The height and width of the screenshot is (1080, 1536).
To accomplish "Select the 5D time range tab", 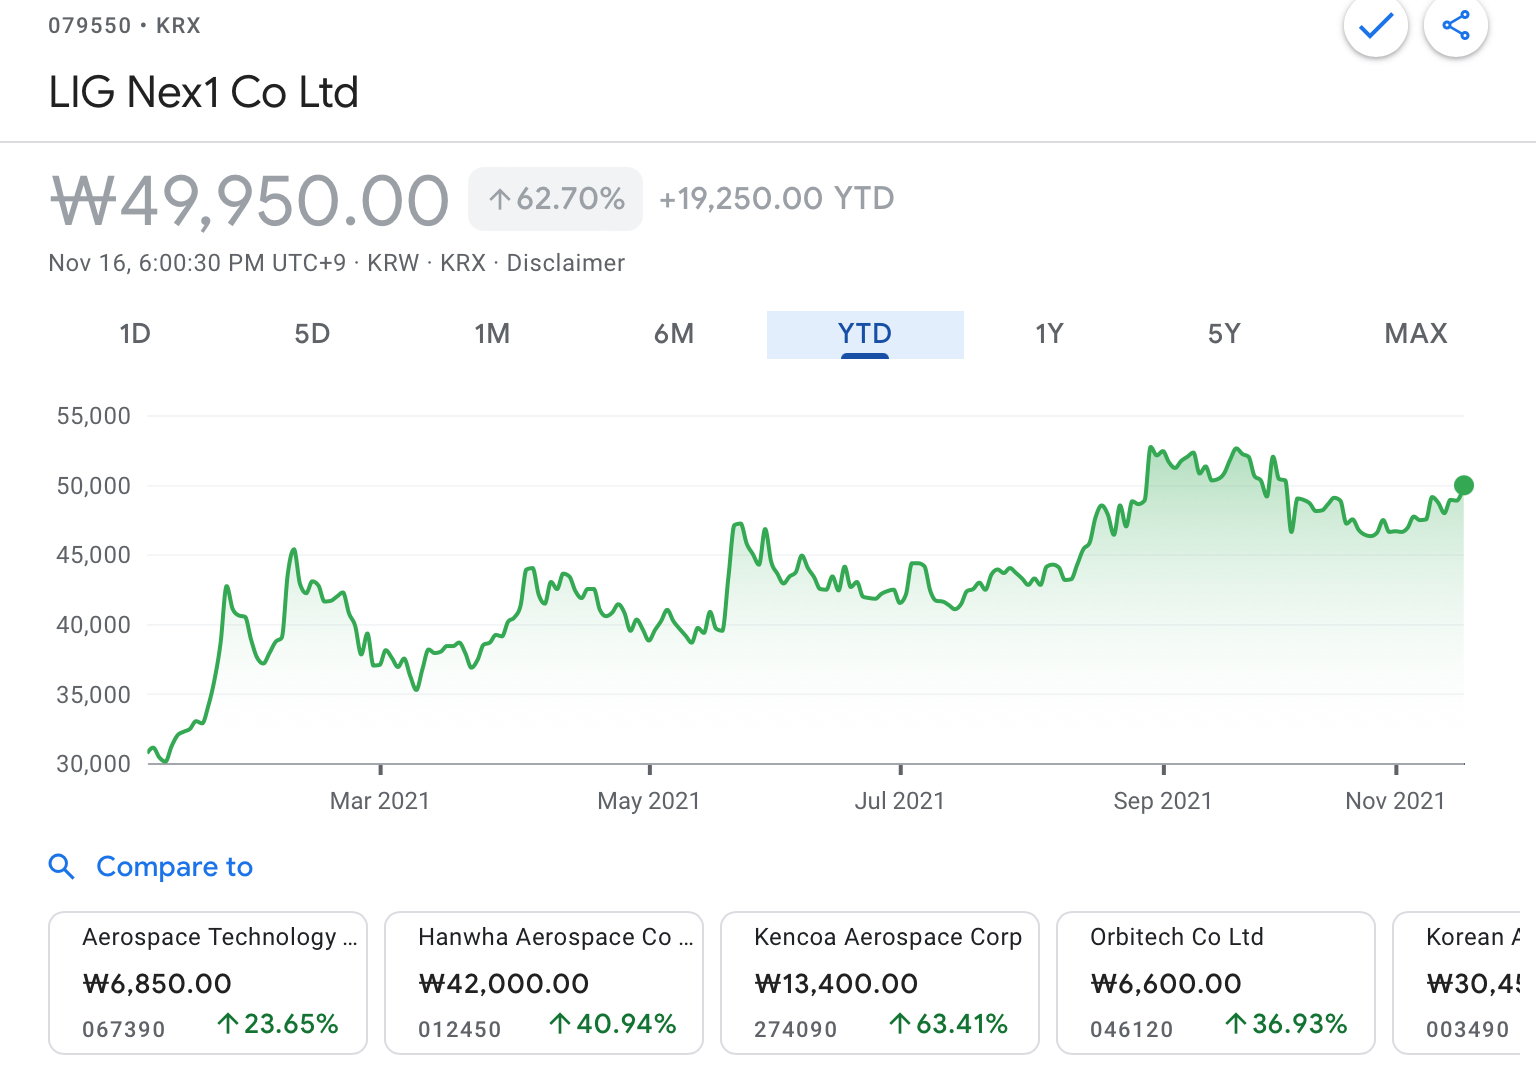I will pyautogui.click(x=312, y=334).
